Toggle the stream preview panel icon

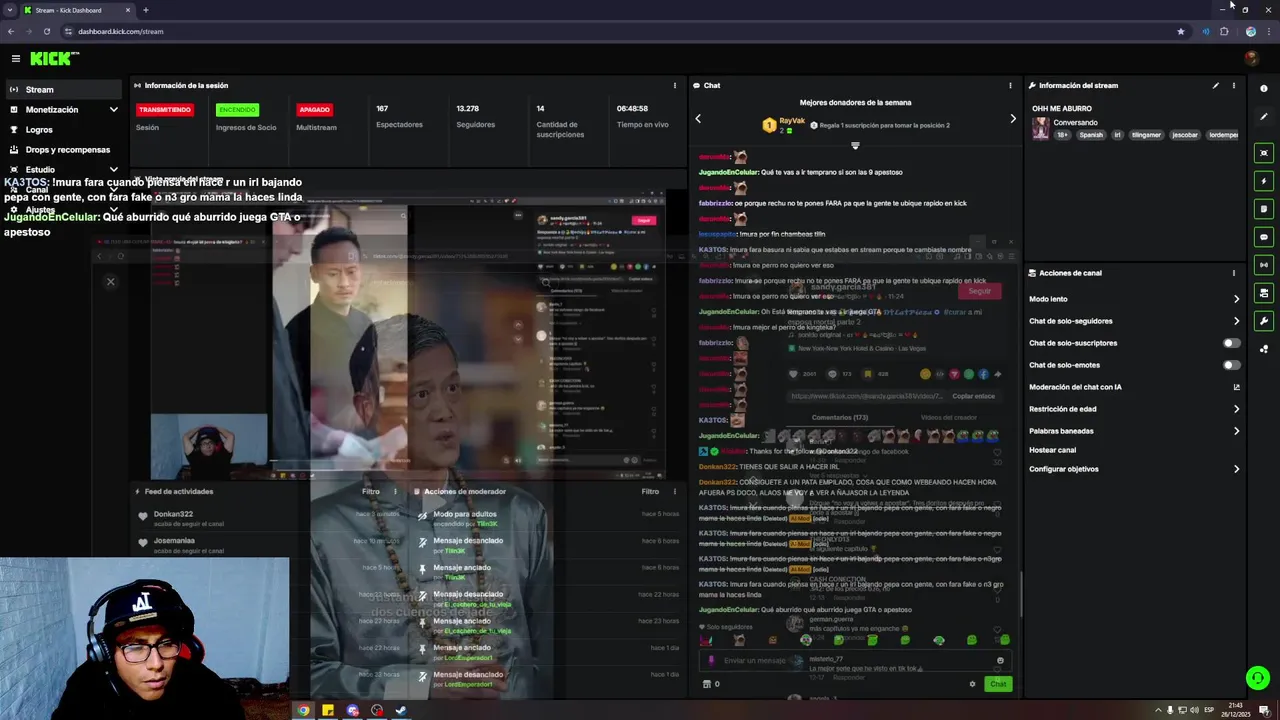pyautogui.click(x=1264, y=153)
